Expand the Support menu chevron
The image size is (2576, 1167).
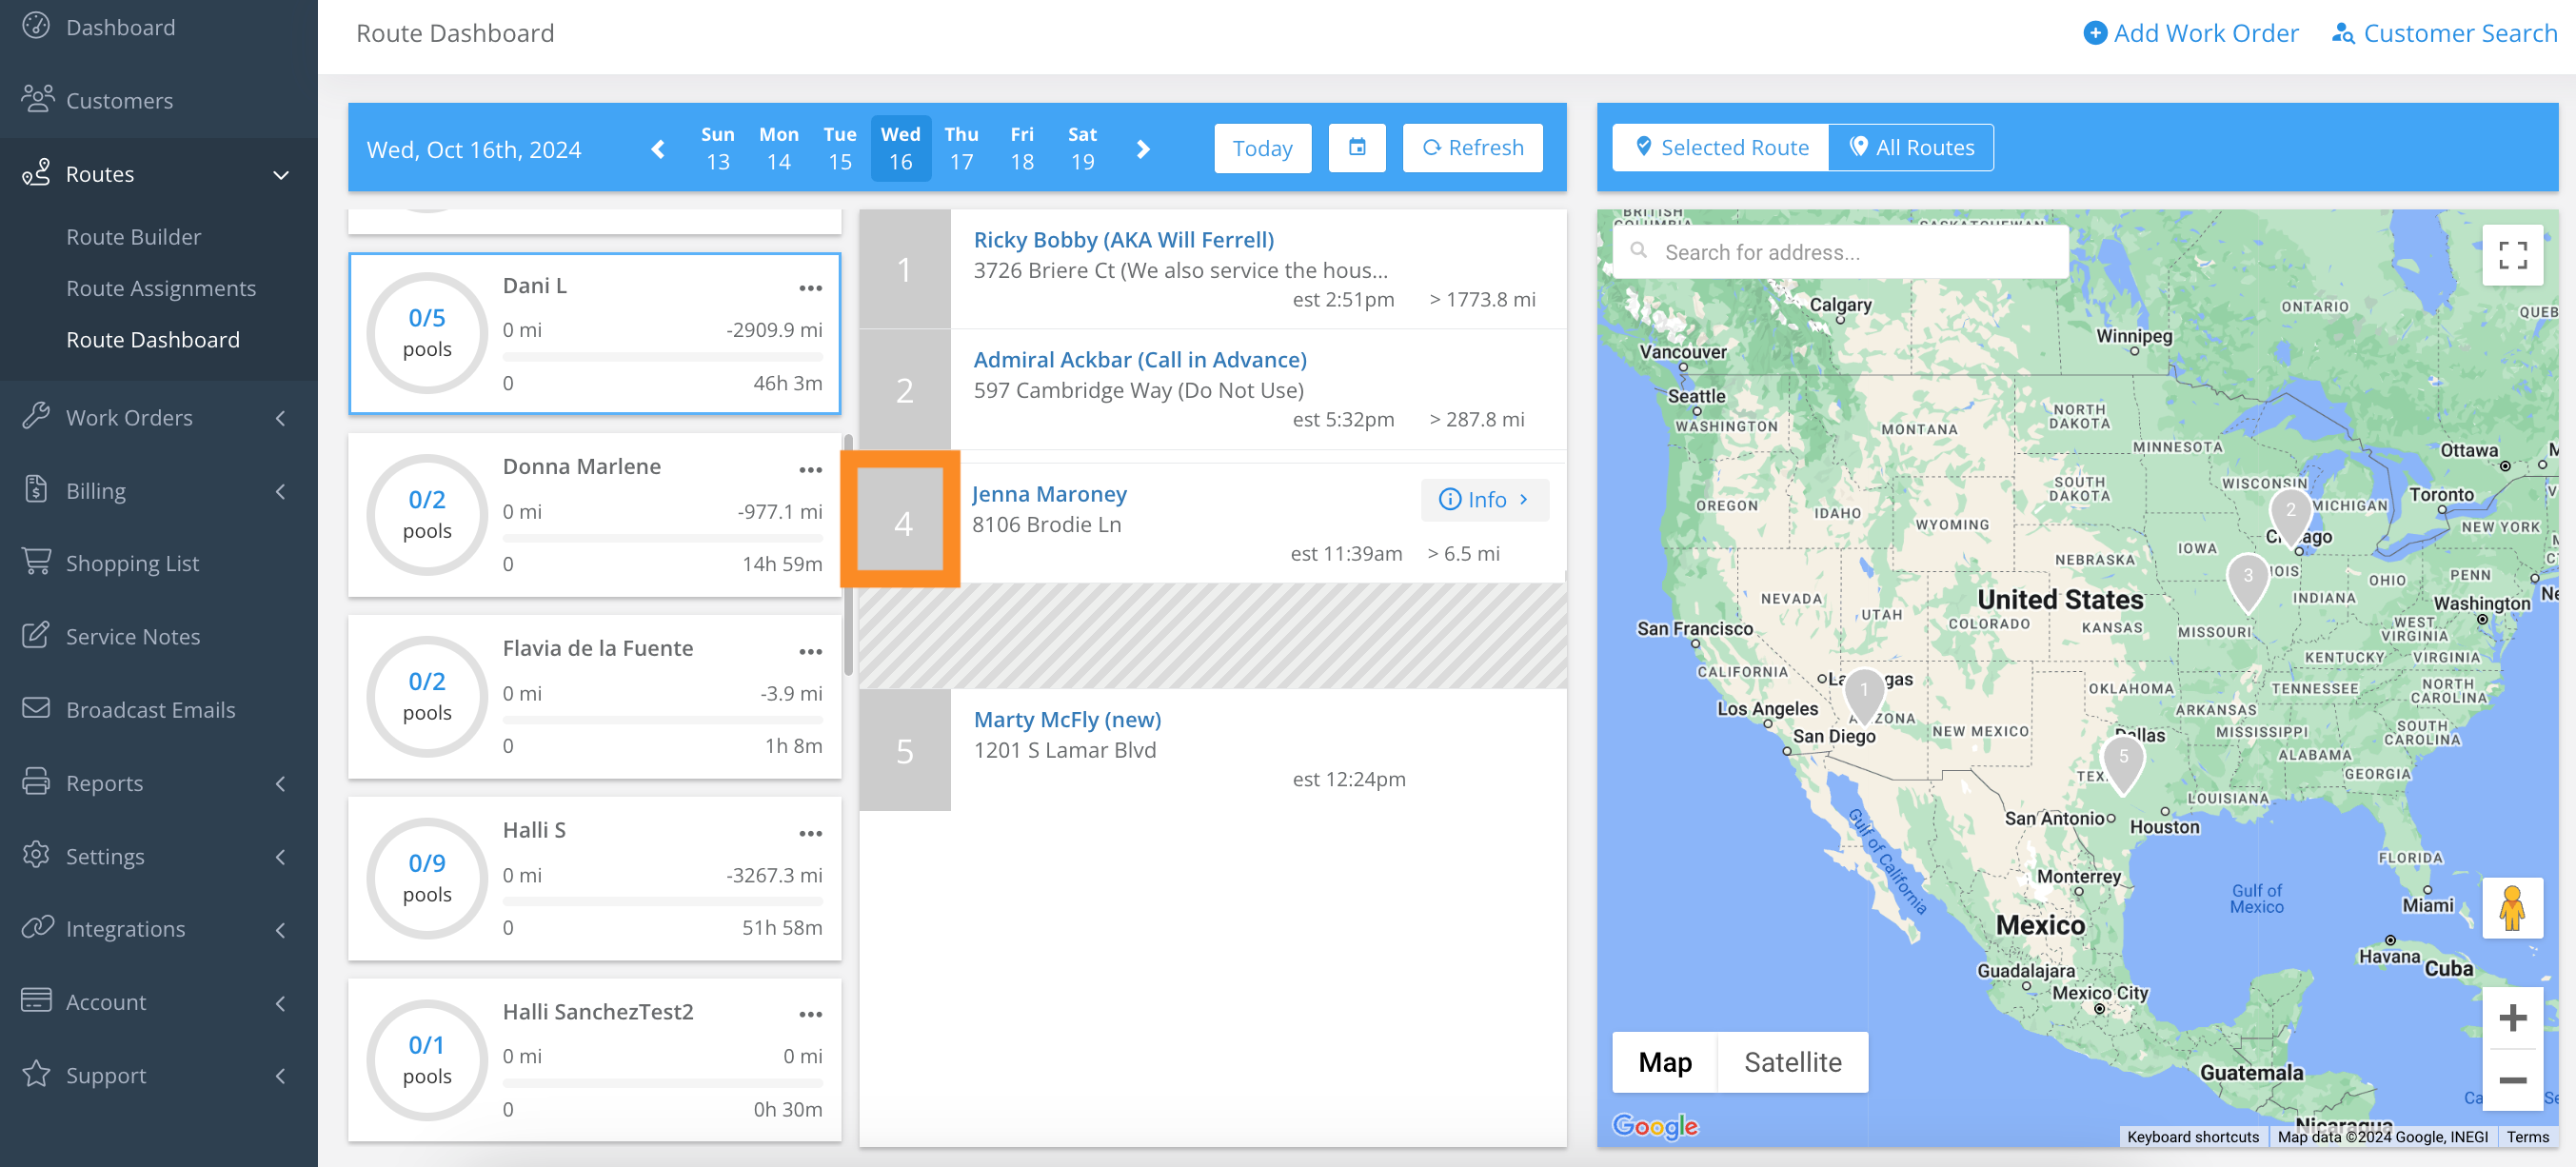point(281,1076)
